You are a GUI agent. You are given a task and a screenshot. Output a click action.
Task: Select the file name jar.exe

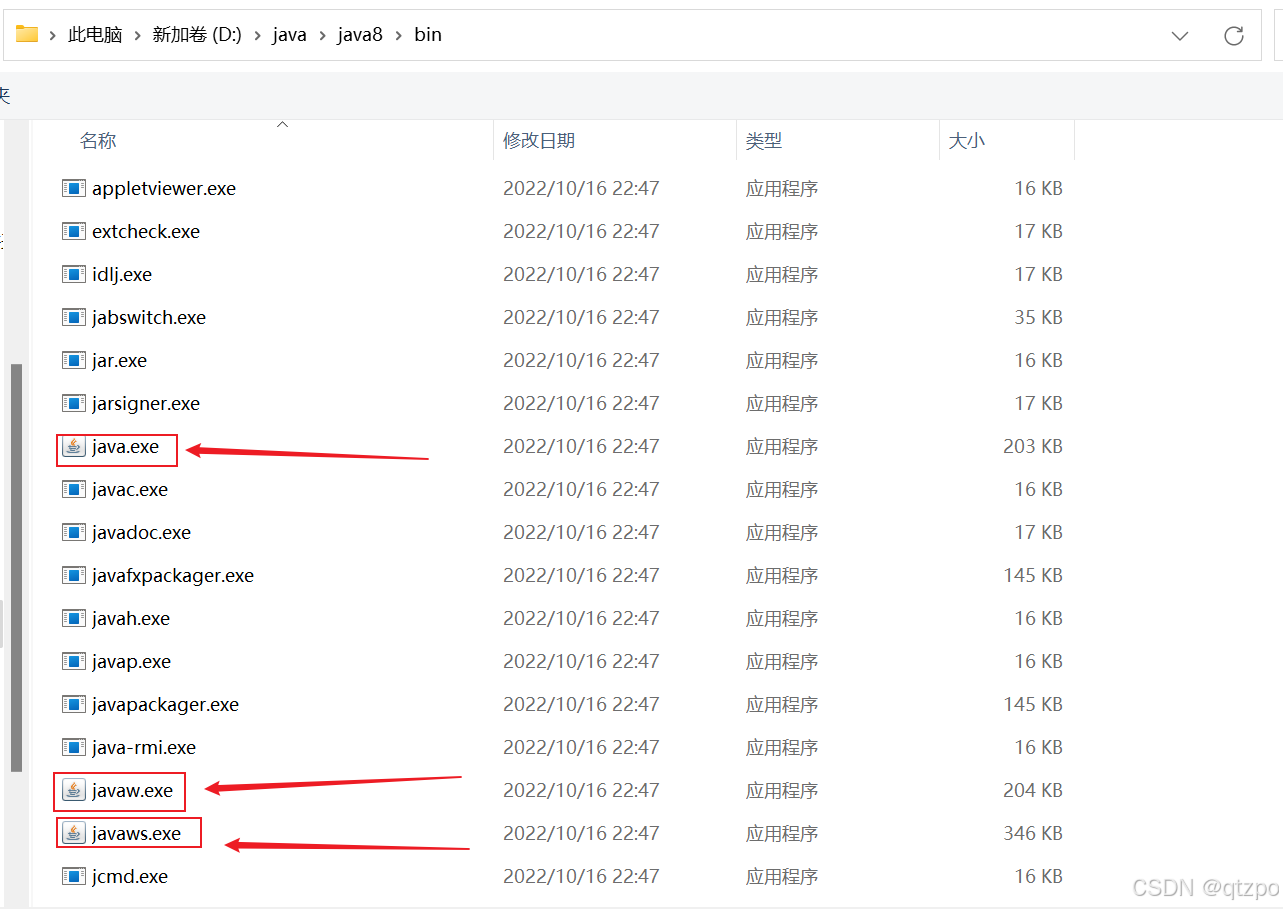coord(119,360)
